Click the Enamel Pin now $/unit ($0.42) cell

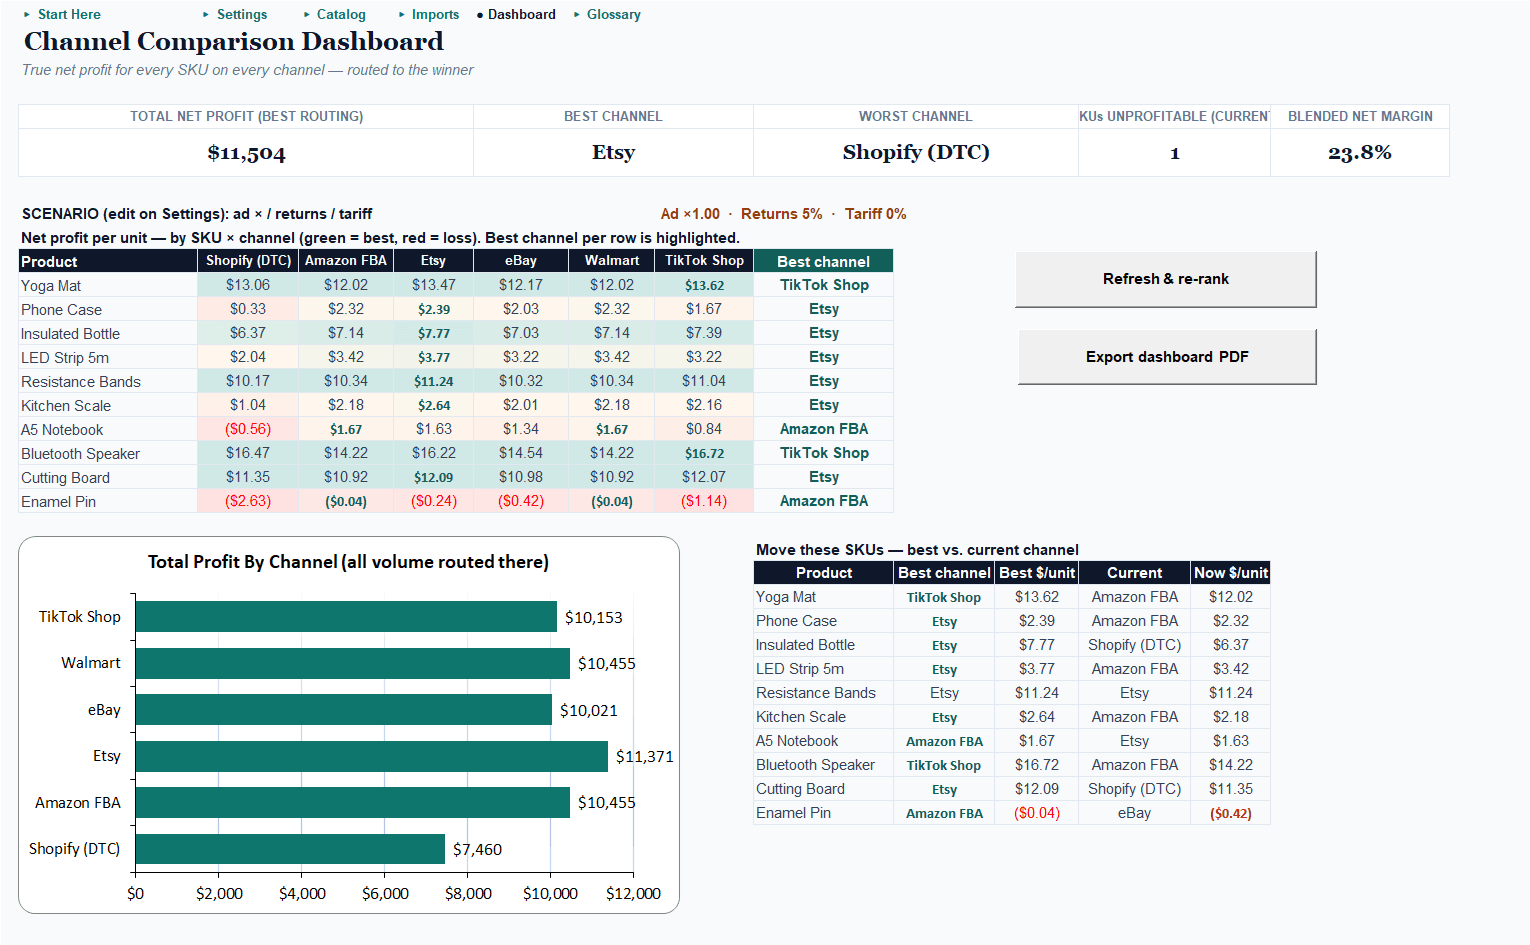point(1231,813)
